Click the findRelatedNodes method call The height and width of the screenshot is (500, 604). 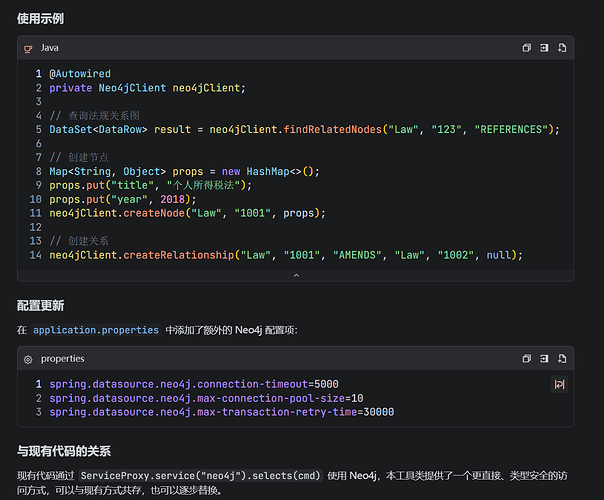[332, 129]
